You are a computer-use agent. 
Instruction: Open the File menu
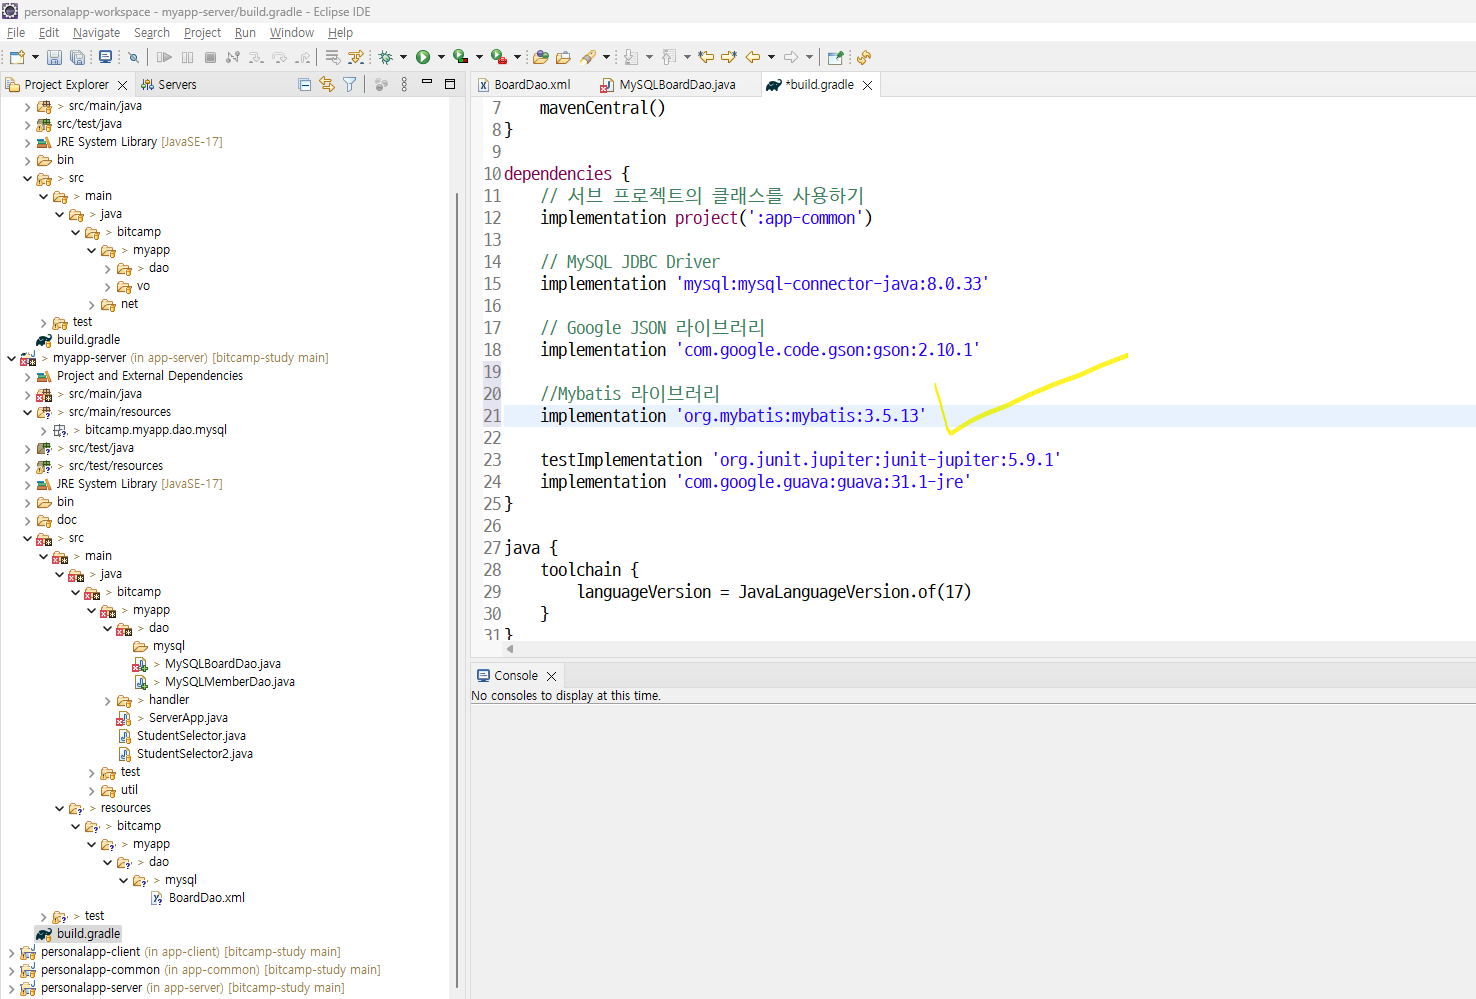click(x=16, y=33)
